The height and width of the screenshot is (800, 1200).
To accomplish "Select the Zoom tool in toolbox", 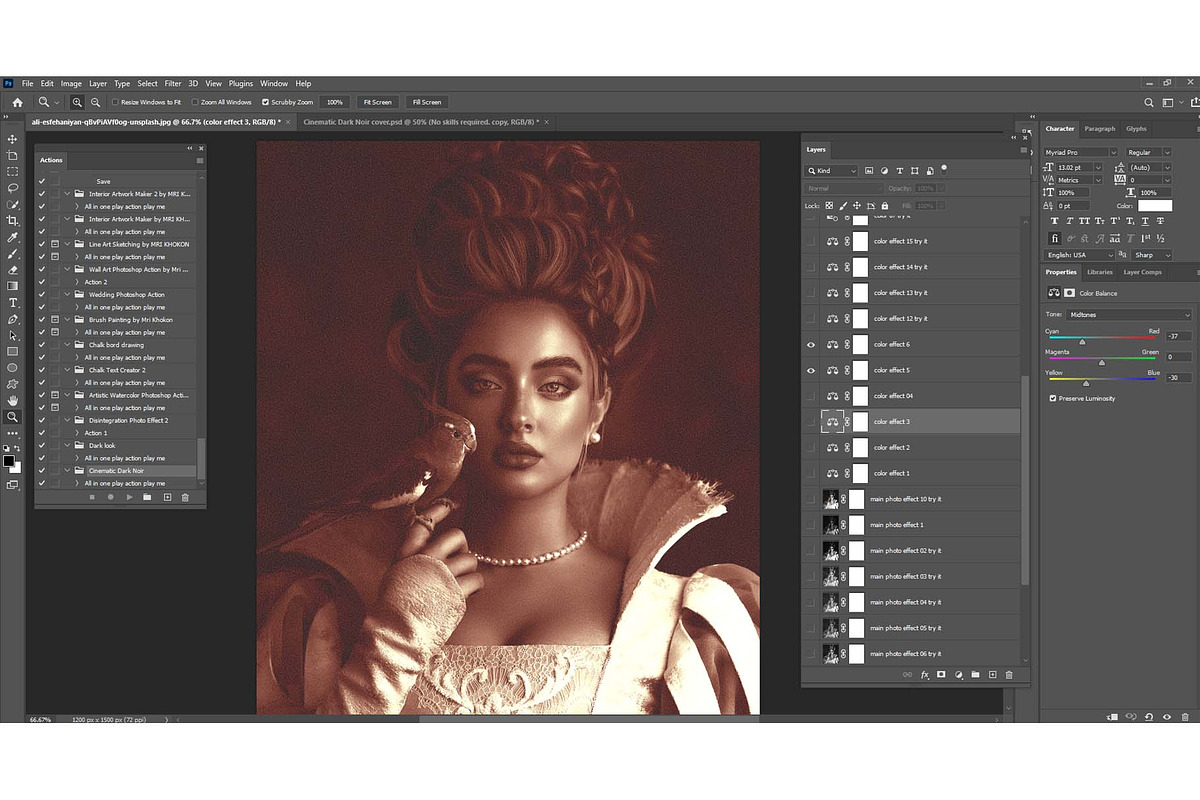I will 13,417.
